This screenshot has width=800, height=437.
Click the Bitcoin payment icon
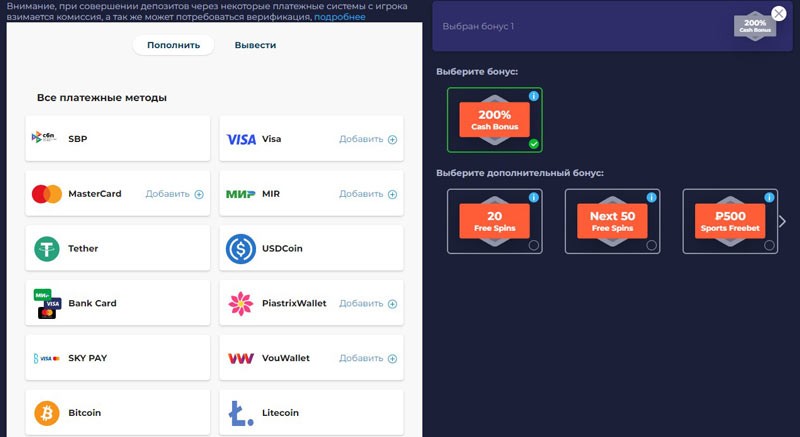(x=46, y=412)
